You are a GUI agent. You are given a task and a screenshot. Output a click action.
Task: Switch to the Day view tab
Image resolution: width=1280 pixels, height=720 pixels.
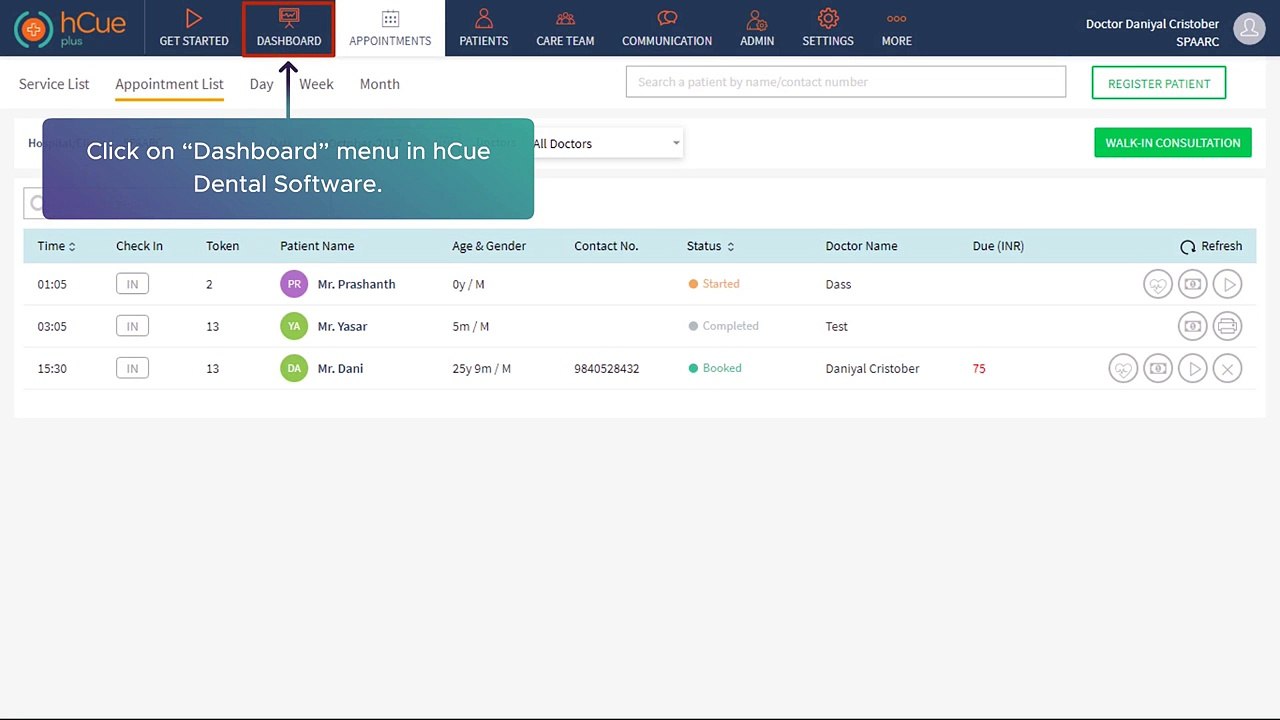point(261,84)
